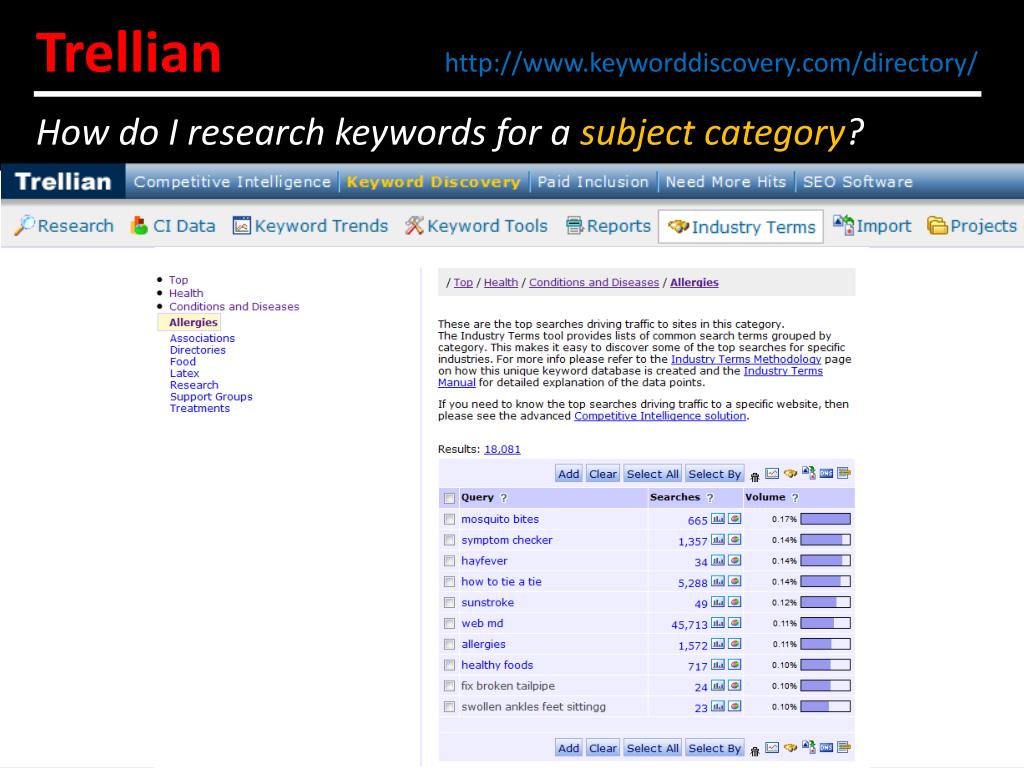Check the web md checkbox

[x=449, y=624]
